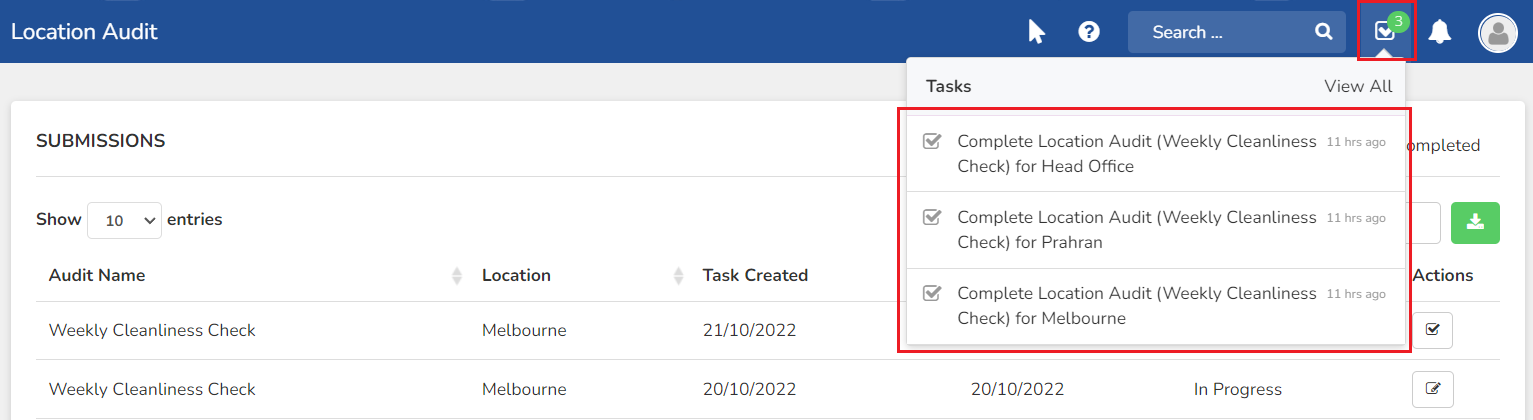Open the help question mark icon

pyautogui.click(x=1089, y=32)
